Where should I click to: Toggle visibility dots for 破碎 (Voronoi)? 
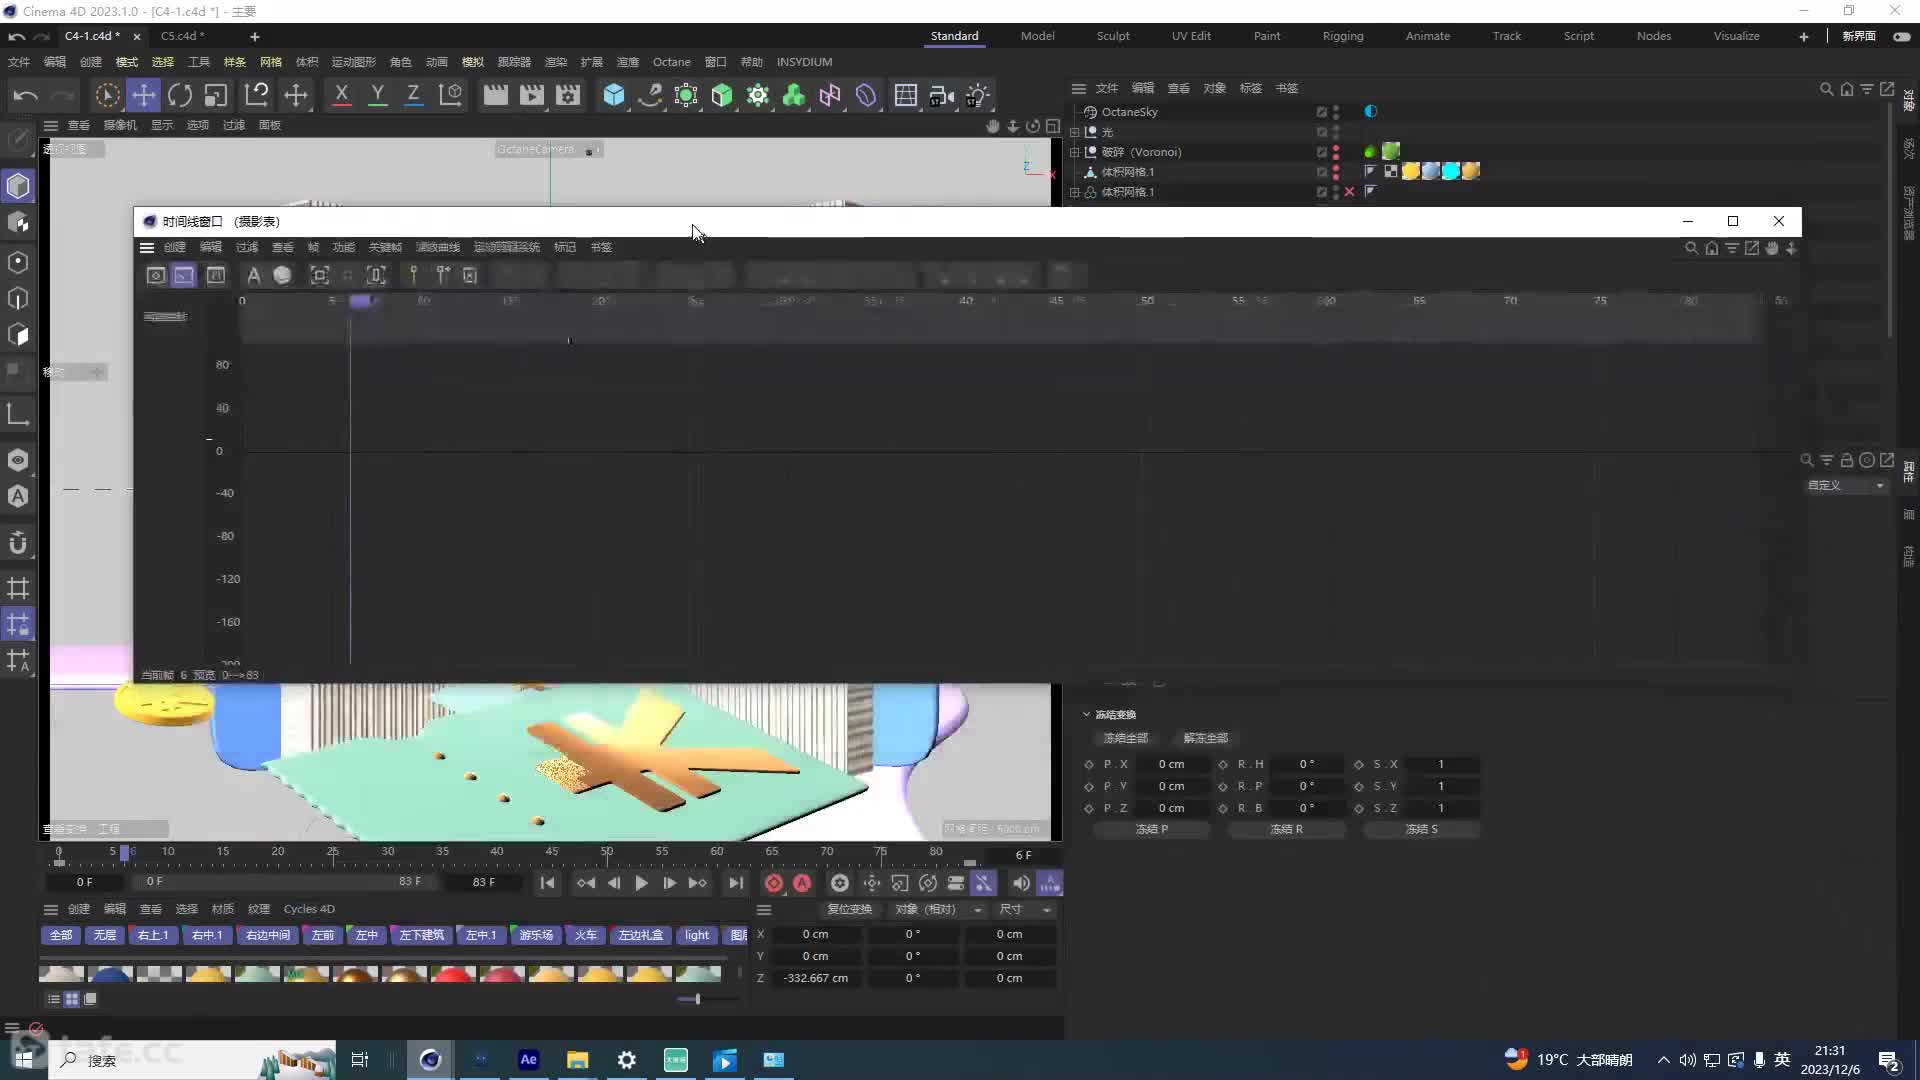pos(1336,152)
